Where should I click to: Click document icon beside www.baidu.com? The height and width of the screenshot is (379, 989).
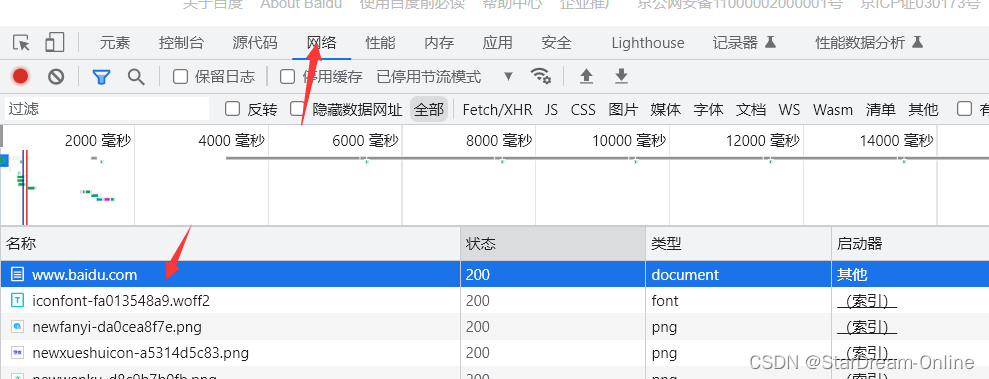tap(18, 275)
